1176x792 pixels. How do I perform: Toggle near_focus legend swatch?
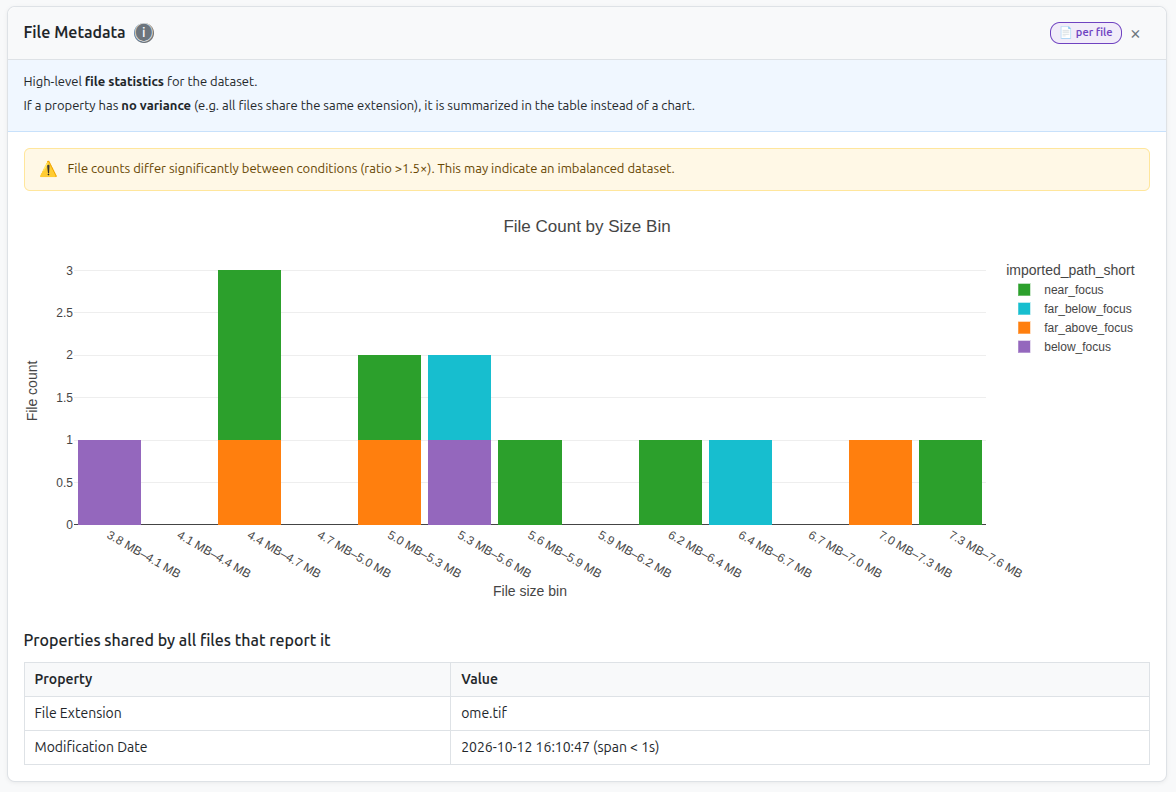click(1024, 290)
